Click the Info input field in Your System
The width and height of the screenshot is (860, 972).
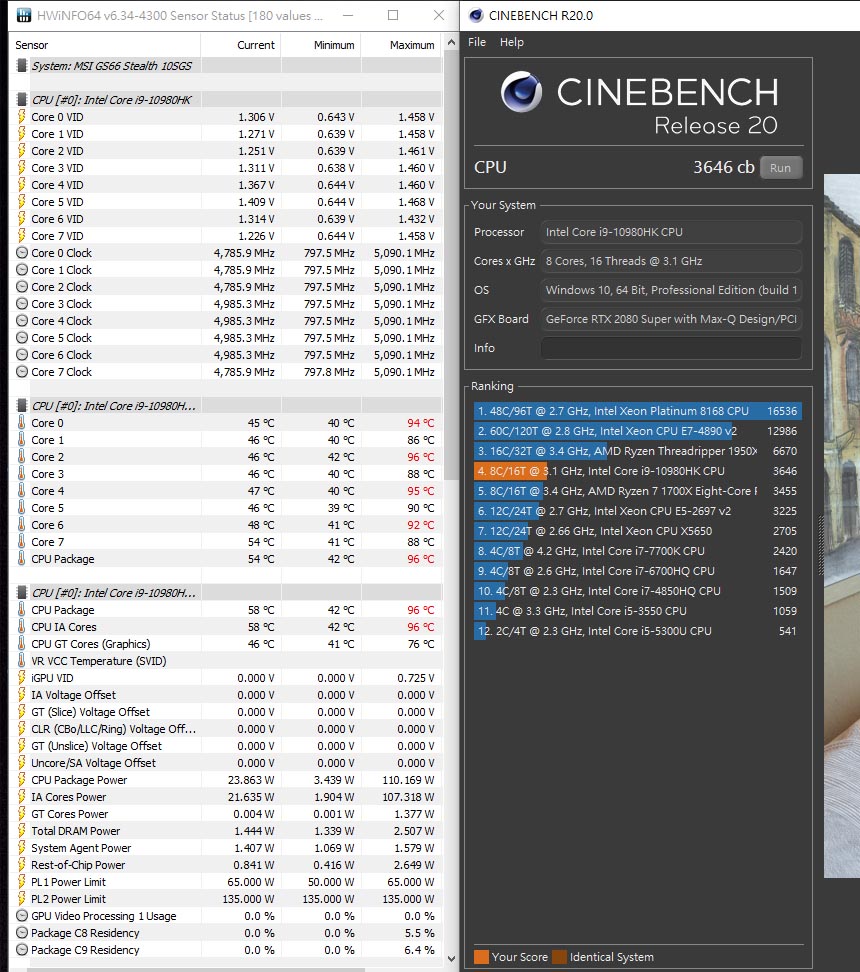[671, 348]
